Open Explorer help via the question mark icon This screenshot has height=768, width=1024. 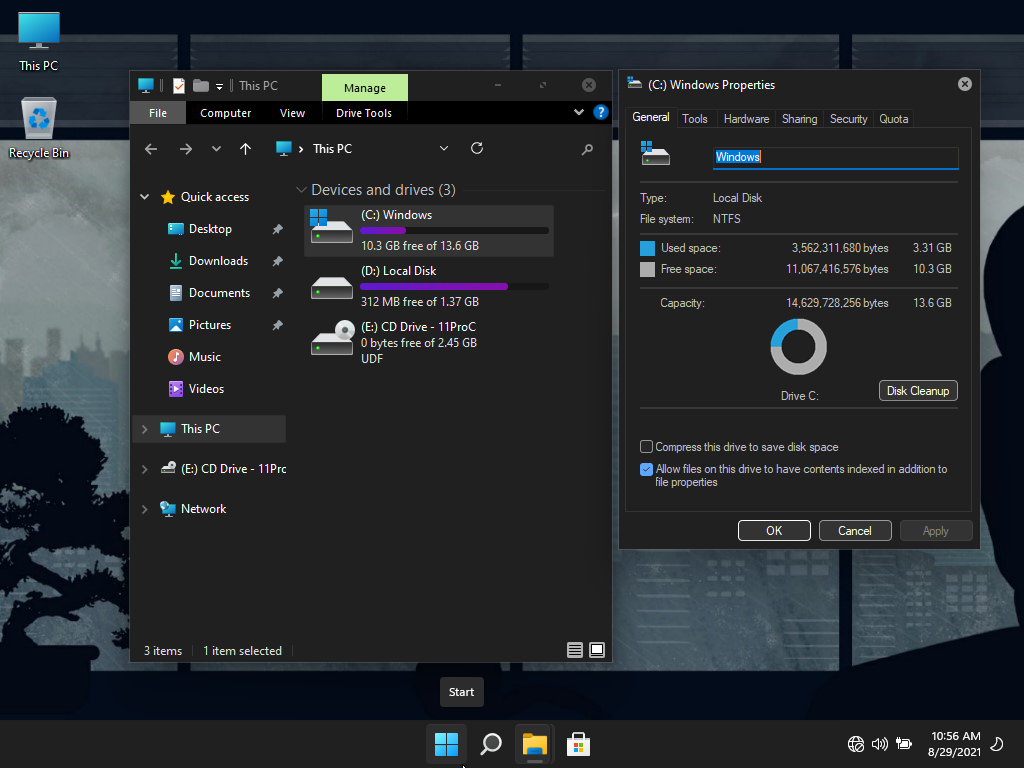(x=600, y=112)
